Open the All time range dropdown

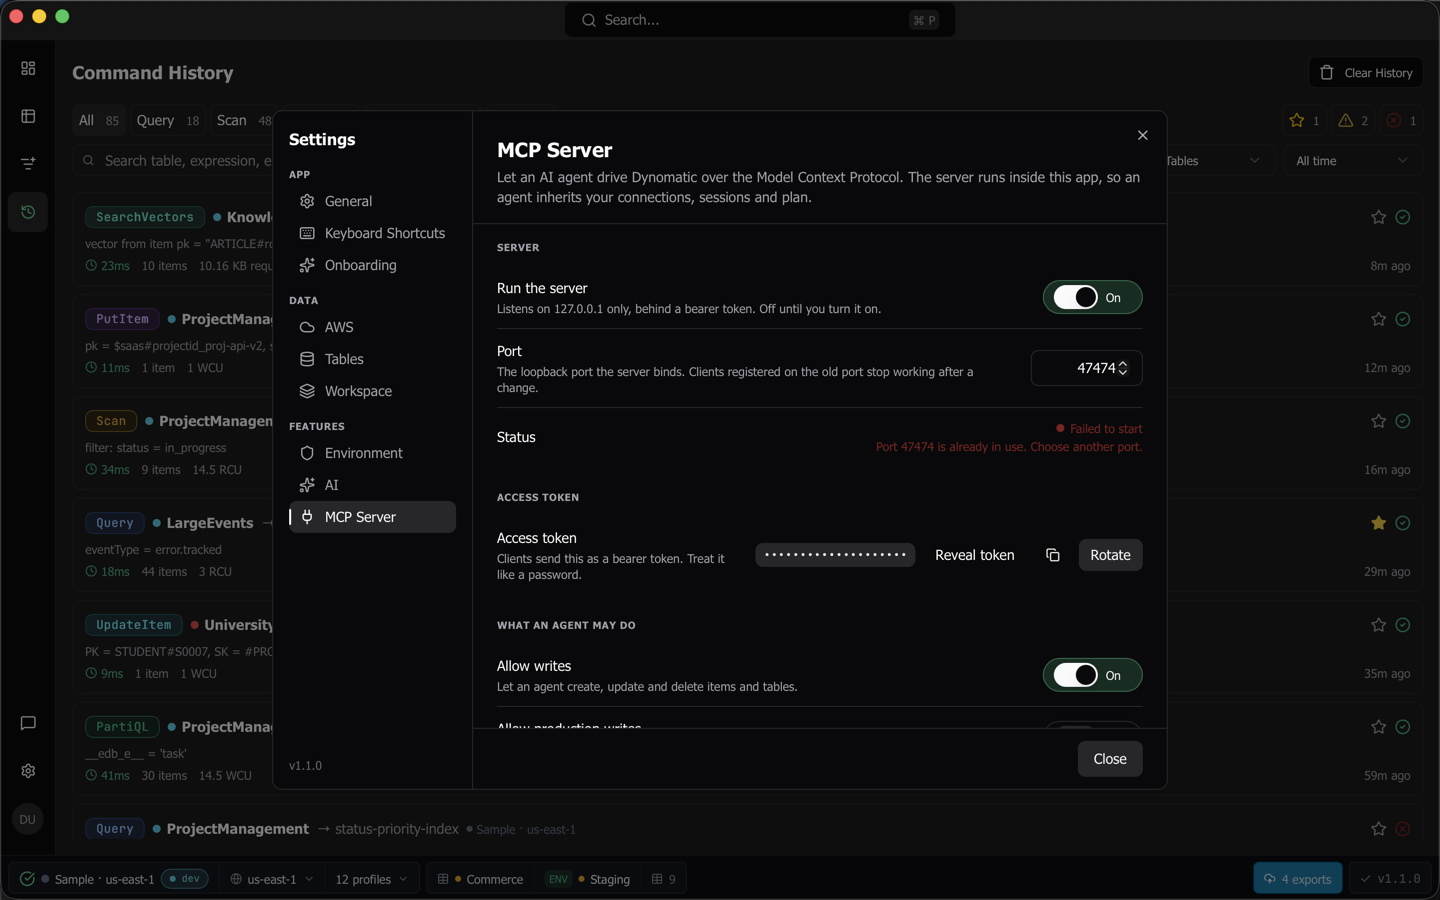(x=1352, y=161)
